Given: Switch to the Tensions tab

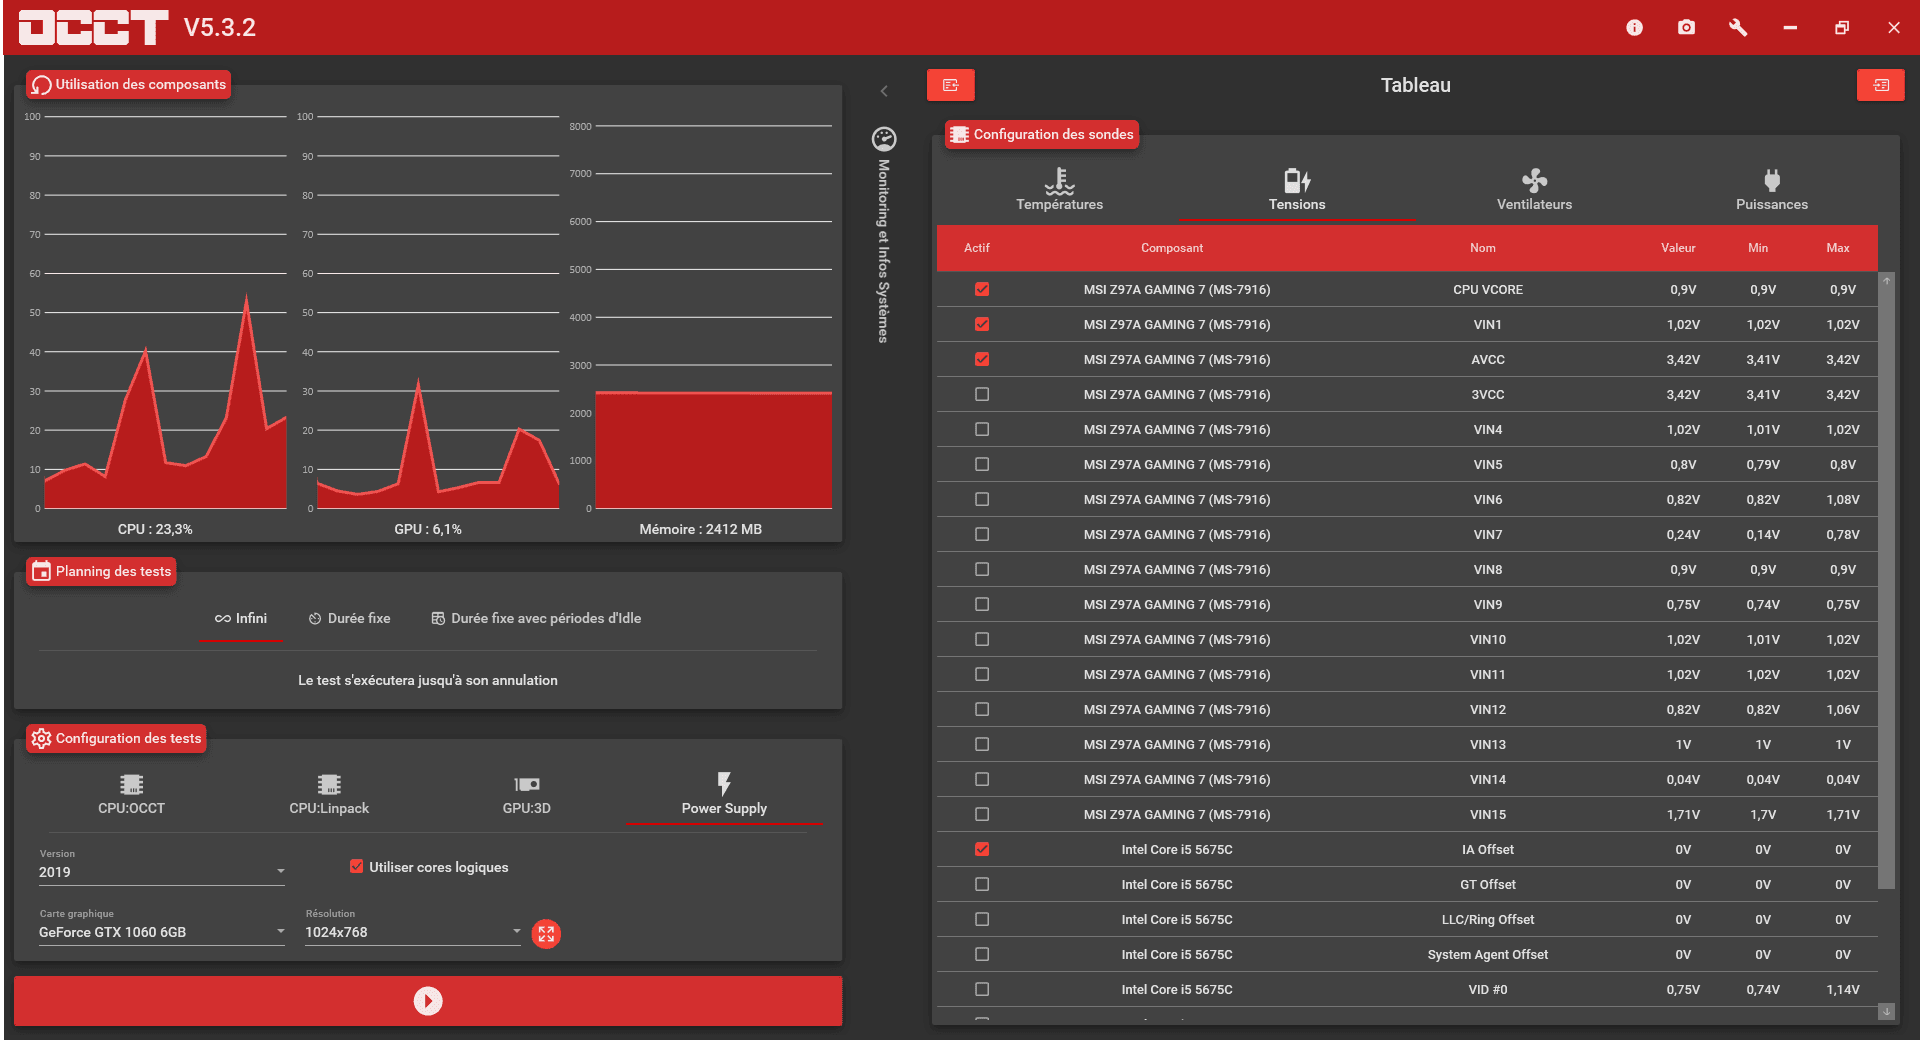Looking at the screenshot, I should (x=1297, y=190).
